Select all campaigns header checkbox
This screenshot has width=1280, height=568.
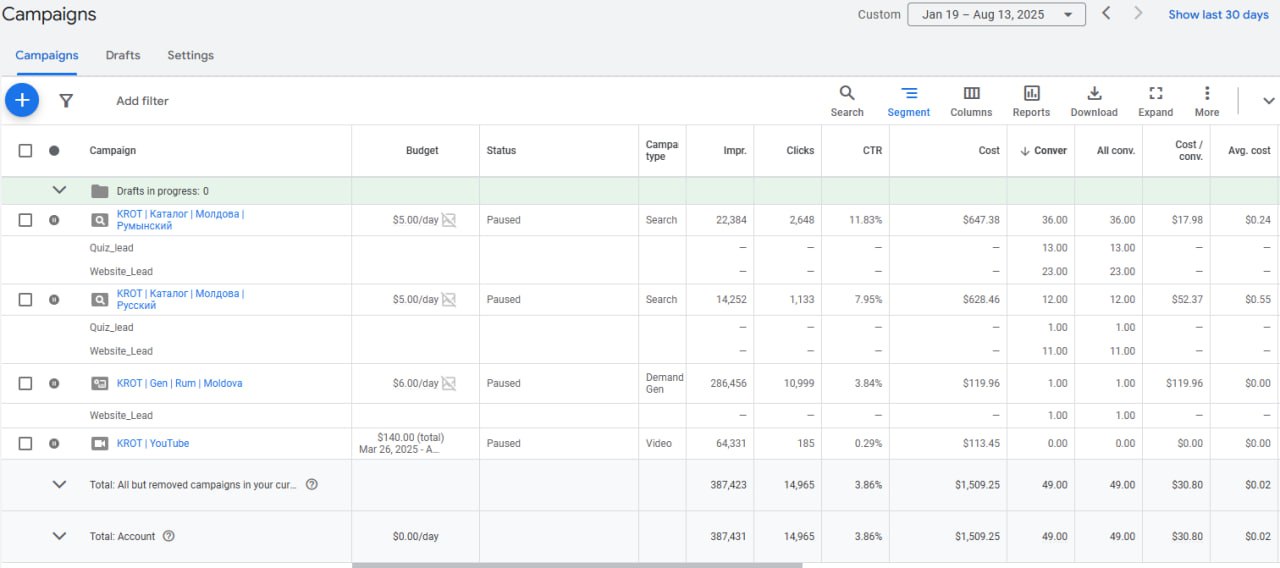[x=26, y=151]
